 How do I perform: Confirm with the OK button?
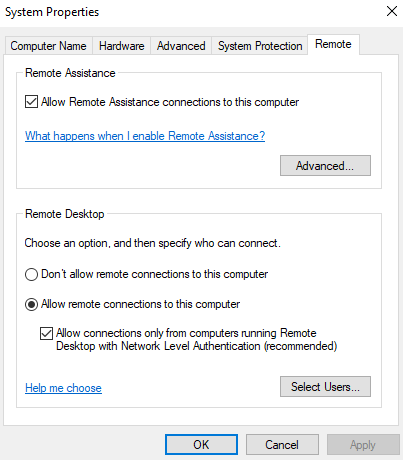pos(201,445)
